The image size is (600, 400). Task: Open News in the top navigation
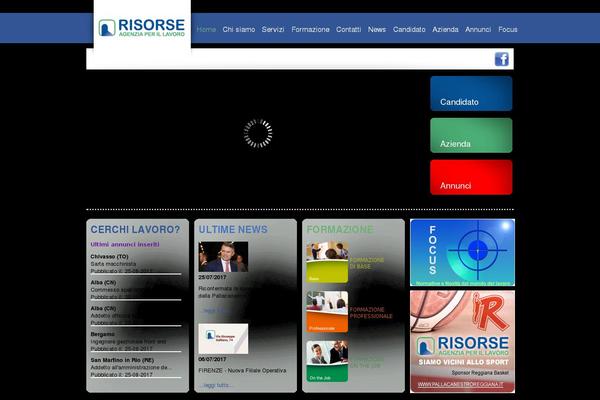point(377,29)
